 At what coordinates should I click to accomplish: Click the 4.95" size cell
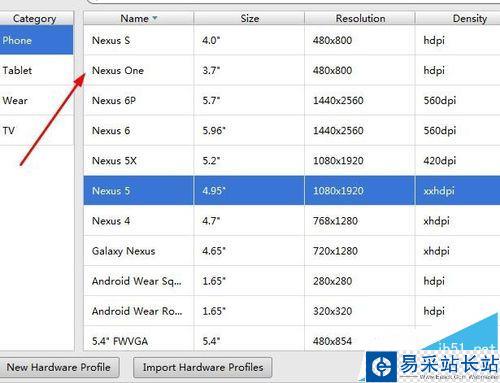click(x=249, y=191)
